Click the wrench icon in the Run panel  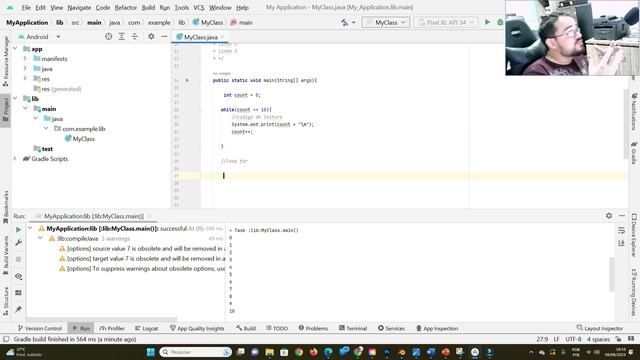[18, 243]
